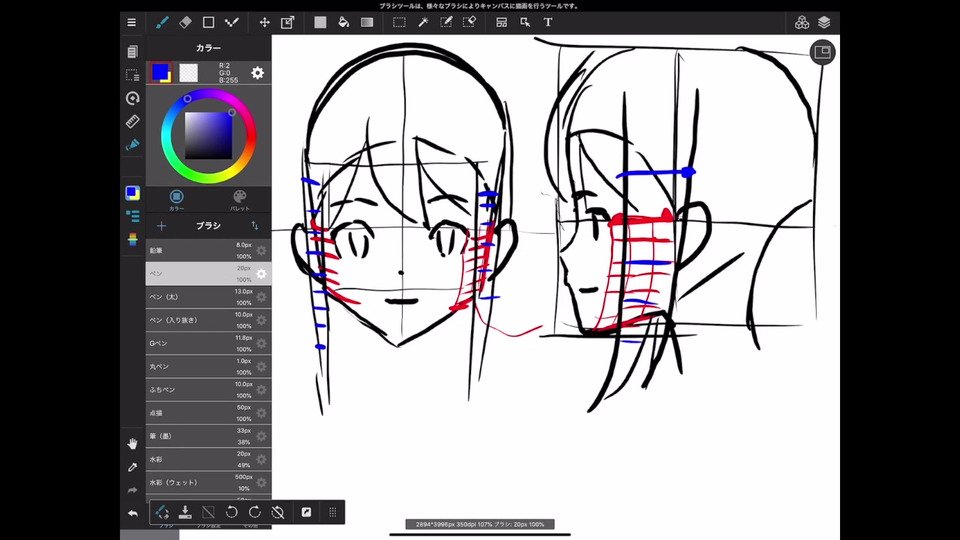Toggle the ruler guide tool in sidebar
Image resolution: width=960 pixels, height=540 pixels.
[x=132, y=121]
